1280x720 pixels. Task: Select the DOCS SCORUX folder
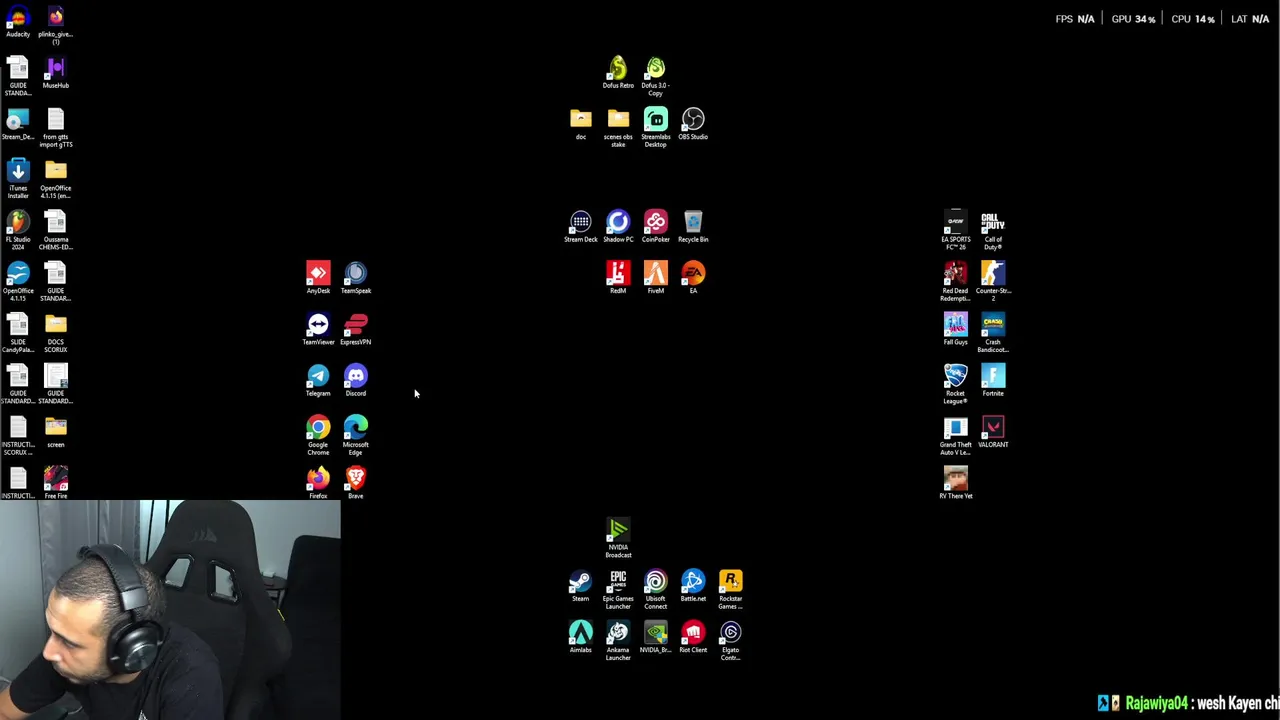[56, 334]
